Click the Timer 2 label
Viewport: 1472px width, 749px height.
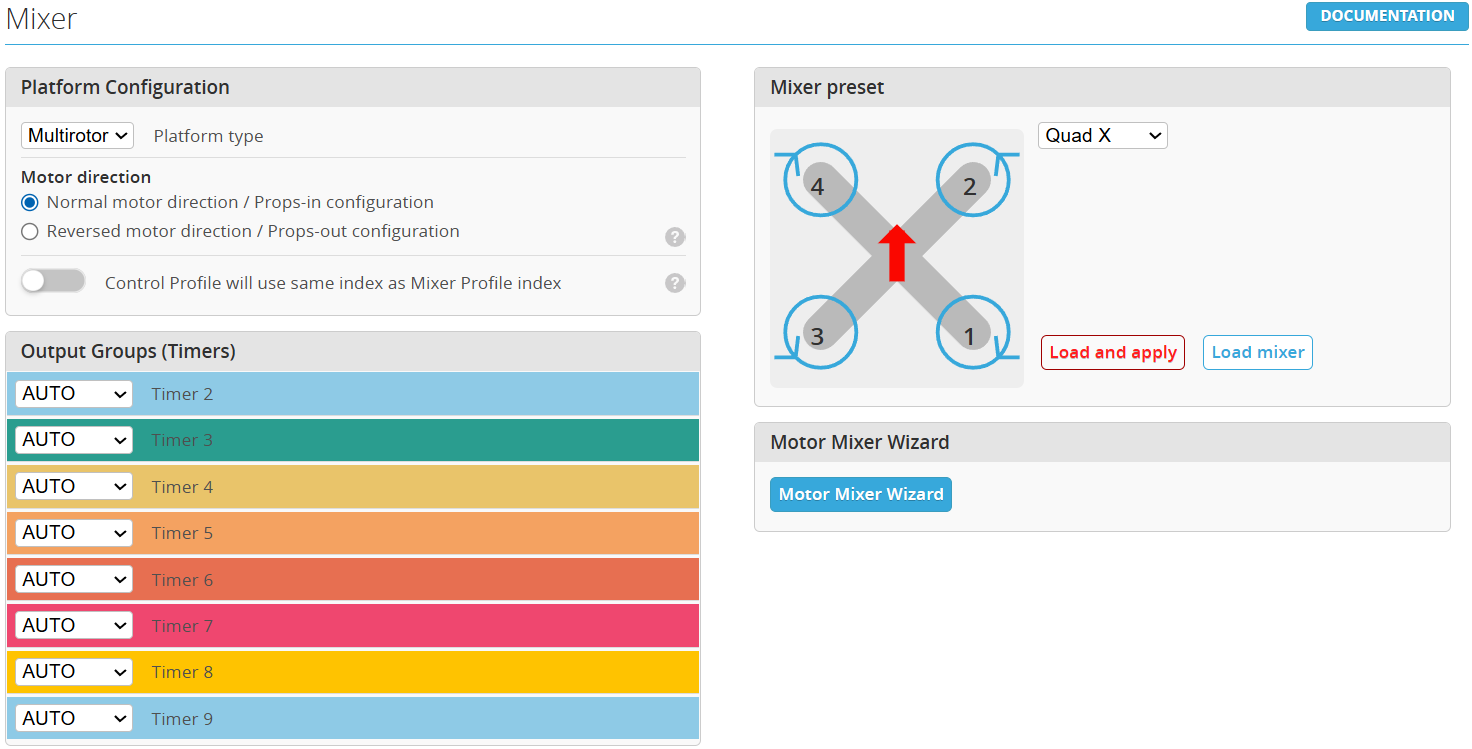click(x=182, y=394)
